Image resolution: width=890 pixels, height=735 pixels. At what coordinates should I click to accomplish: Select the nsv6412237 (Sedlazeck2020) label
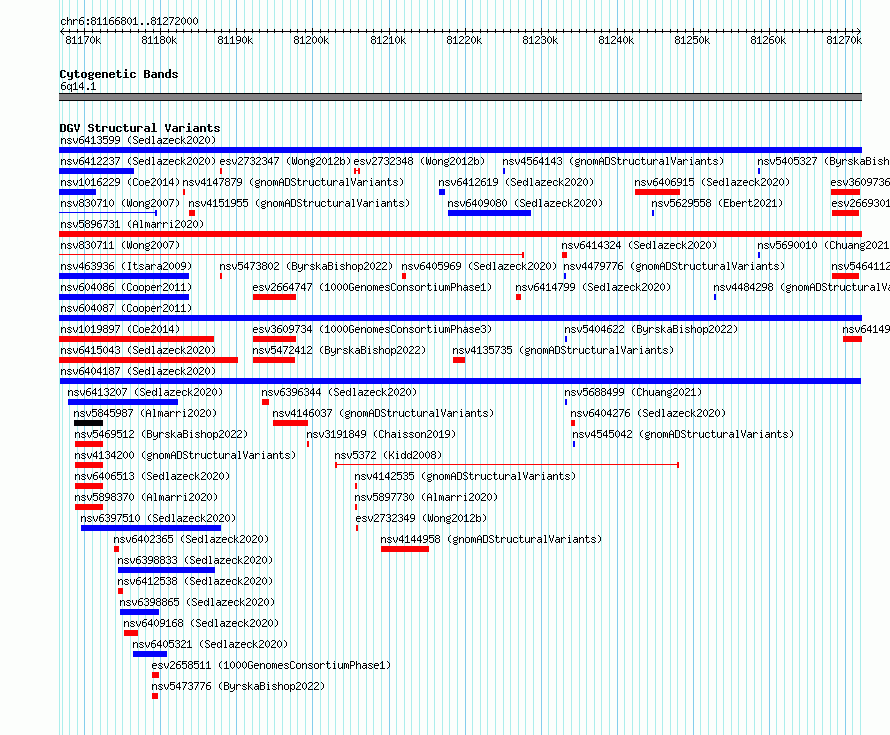(x=138, y=161)
